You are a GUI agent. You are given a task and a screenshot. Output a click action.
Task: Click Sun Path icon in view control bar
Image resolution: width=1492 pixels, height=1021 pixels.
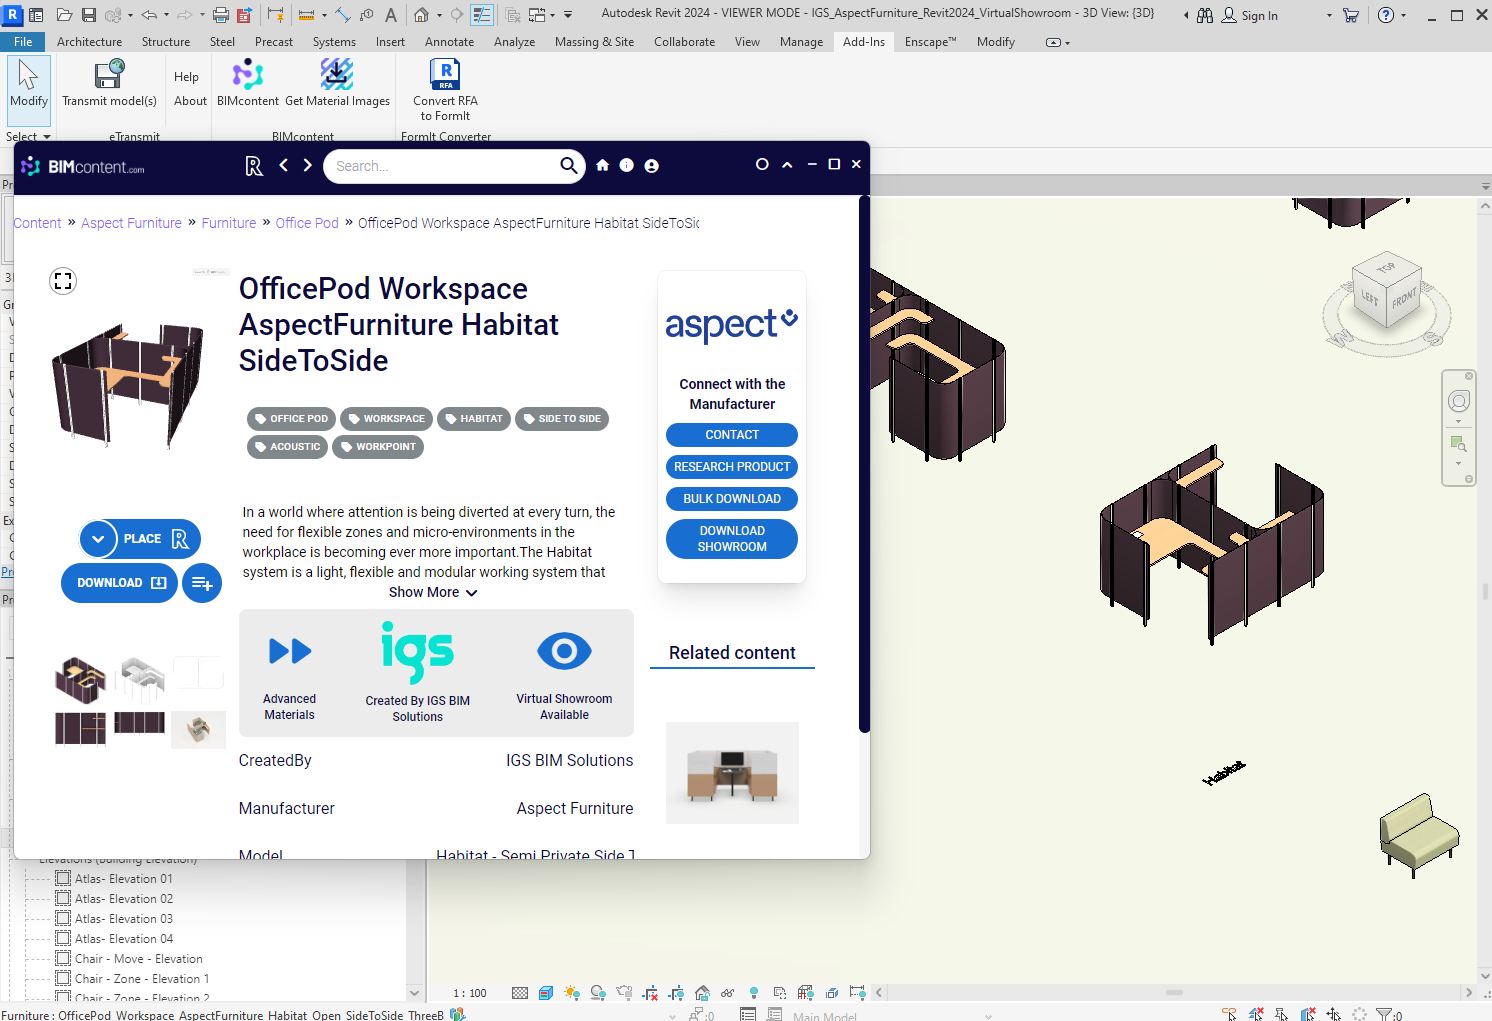[x=571, y=993]
